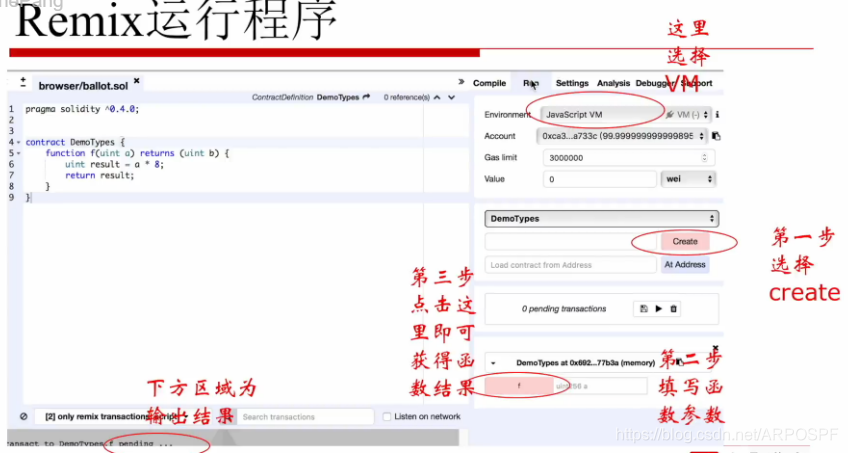This screenshot has height=453, width=848.
Task: Click the constructor arguments field beside Create
Action: click(x=570, y=242)
